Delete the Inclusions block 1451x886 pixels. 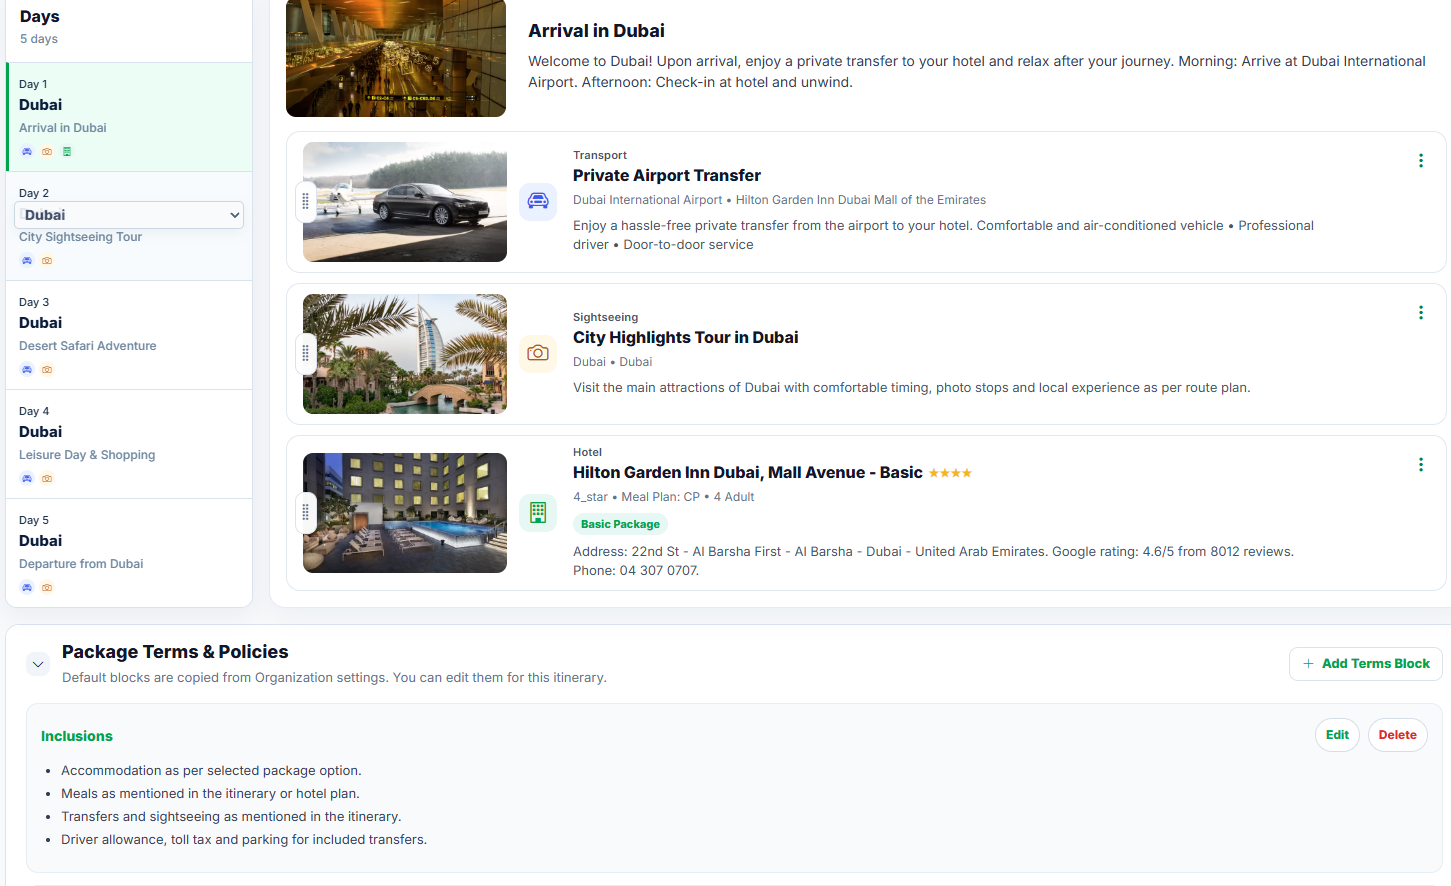click(x=1397, y=735)
